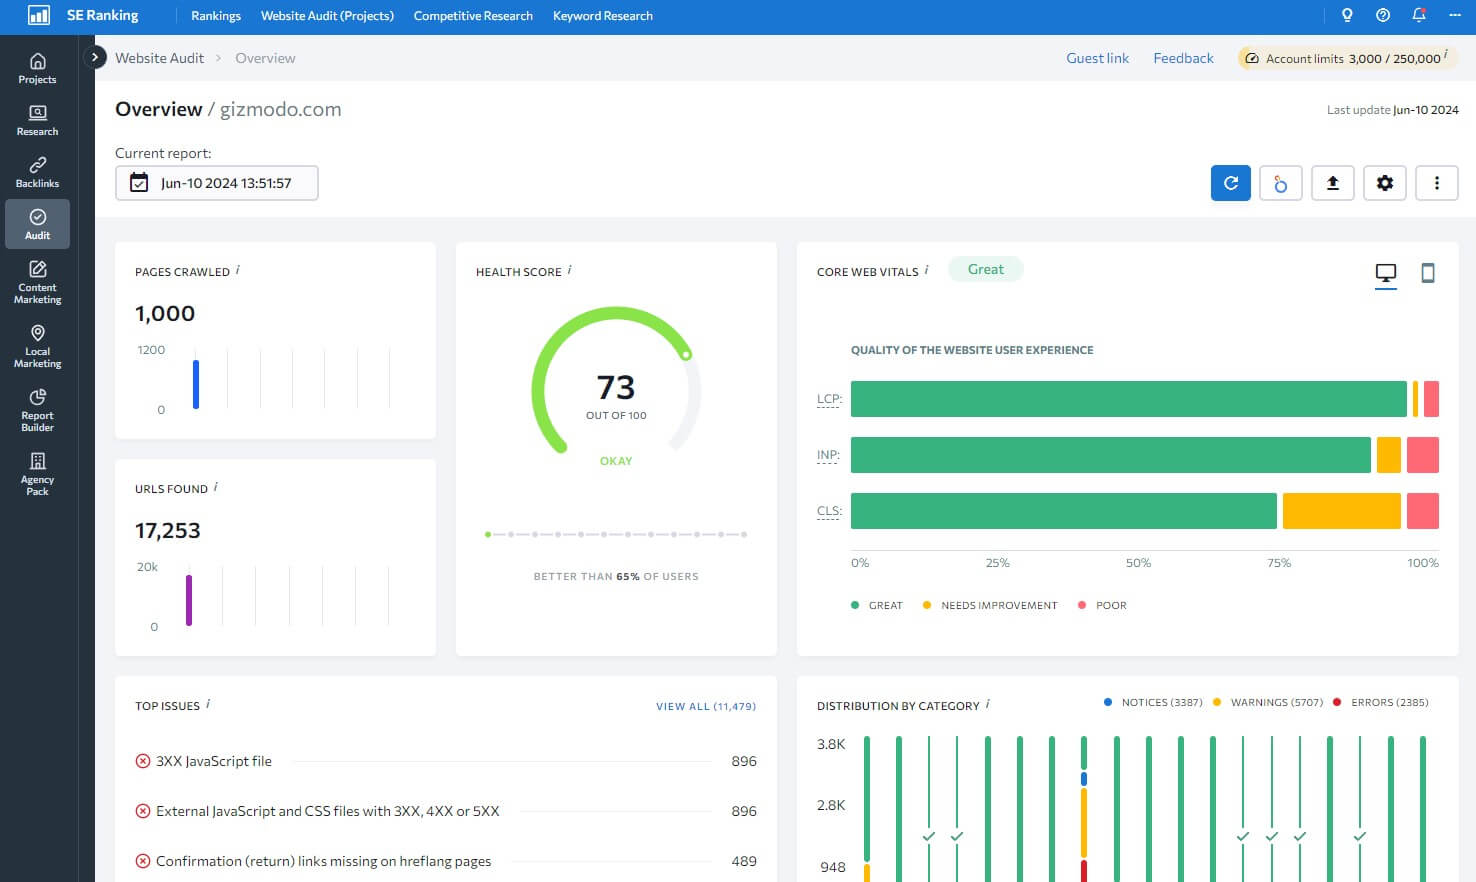Switch Core Web Vitals to mobile view
1476x882 pixels.
pyautogui.click(x=1428, y=273)
